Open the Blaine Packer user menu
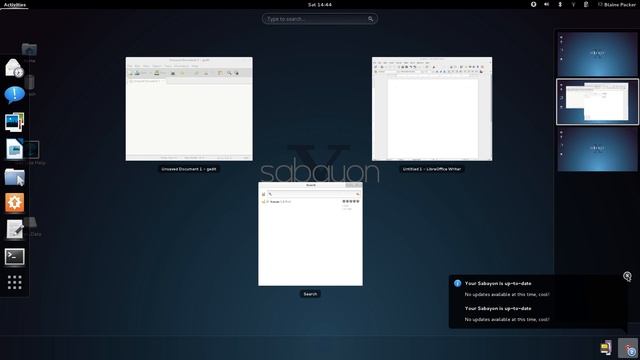 [x=617, y=4]
